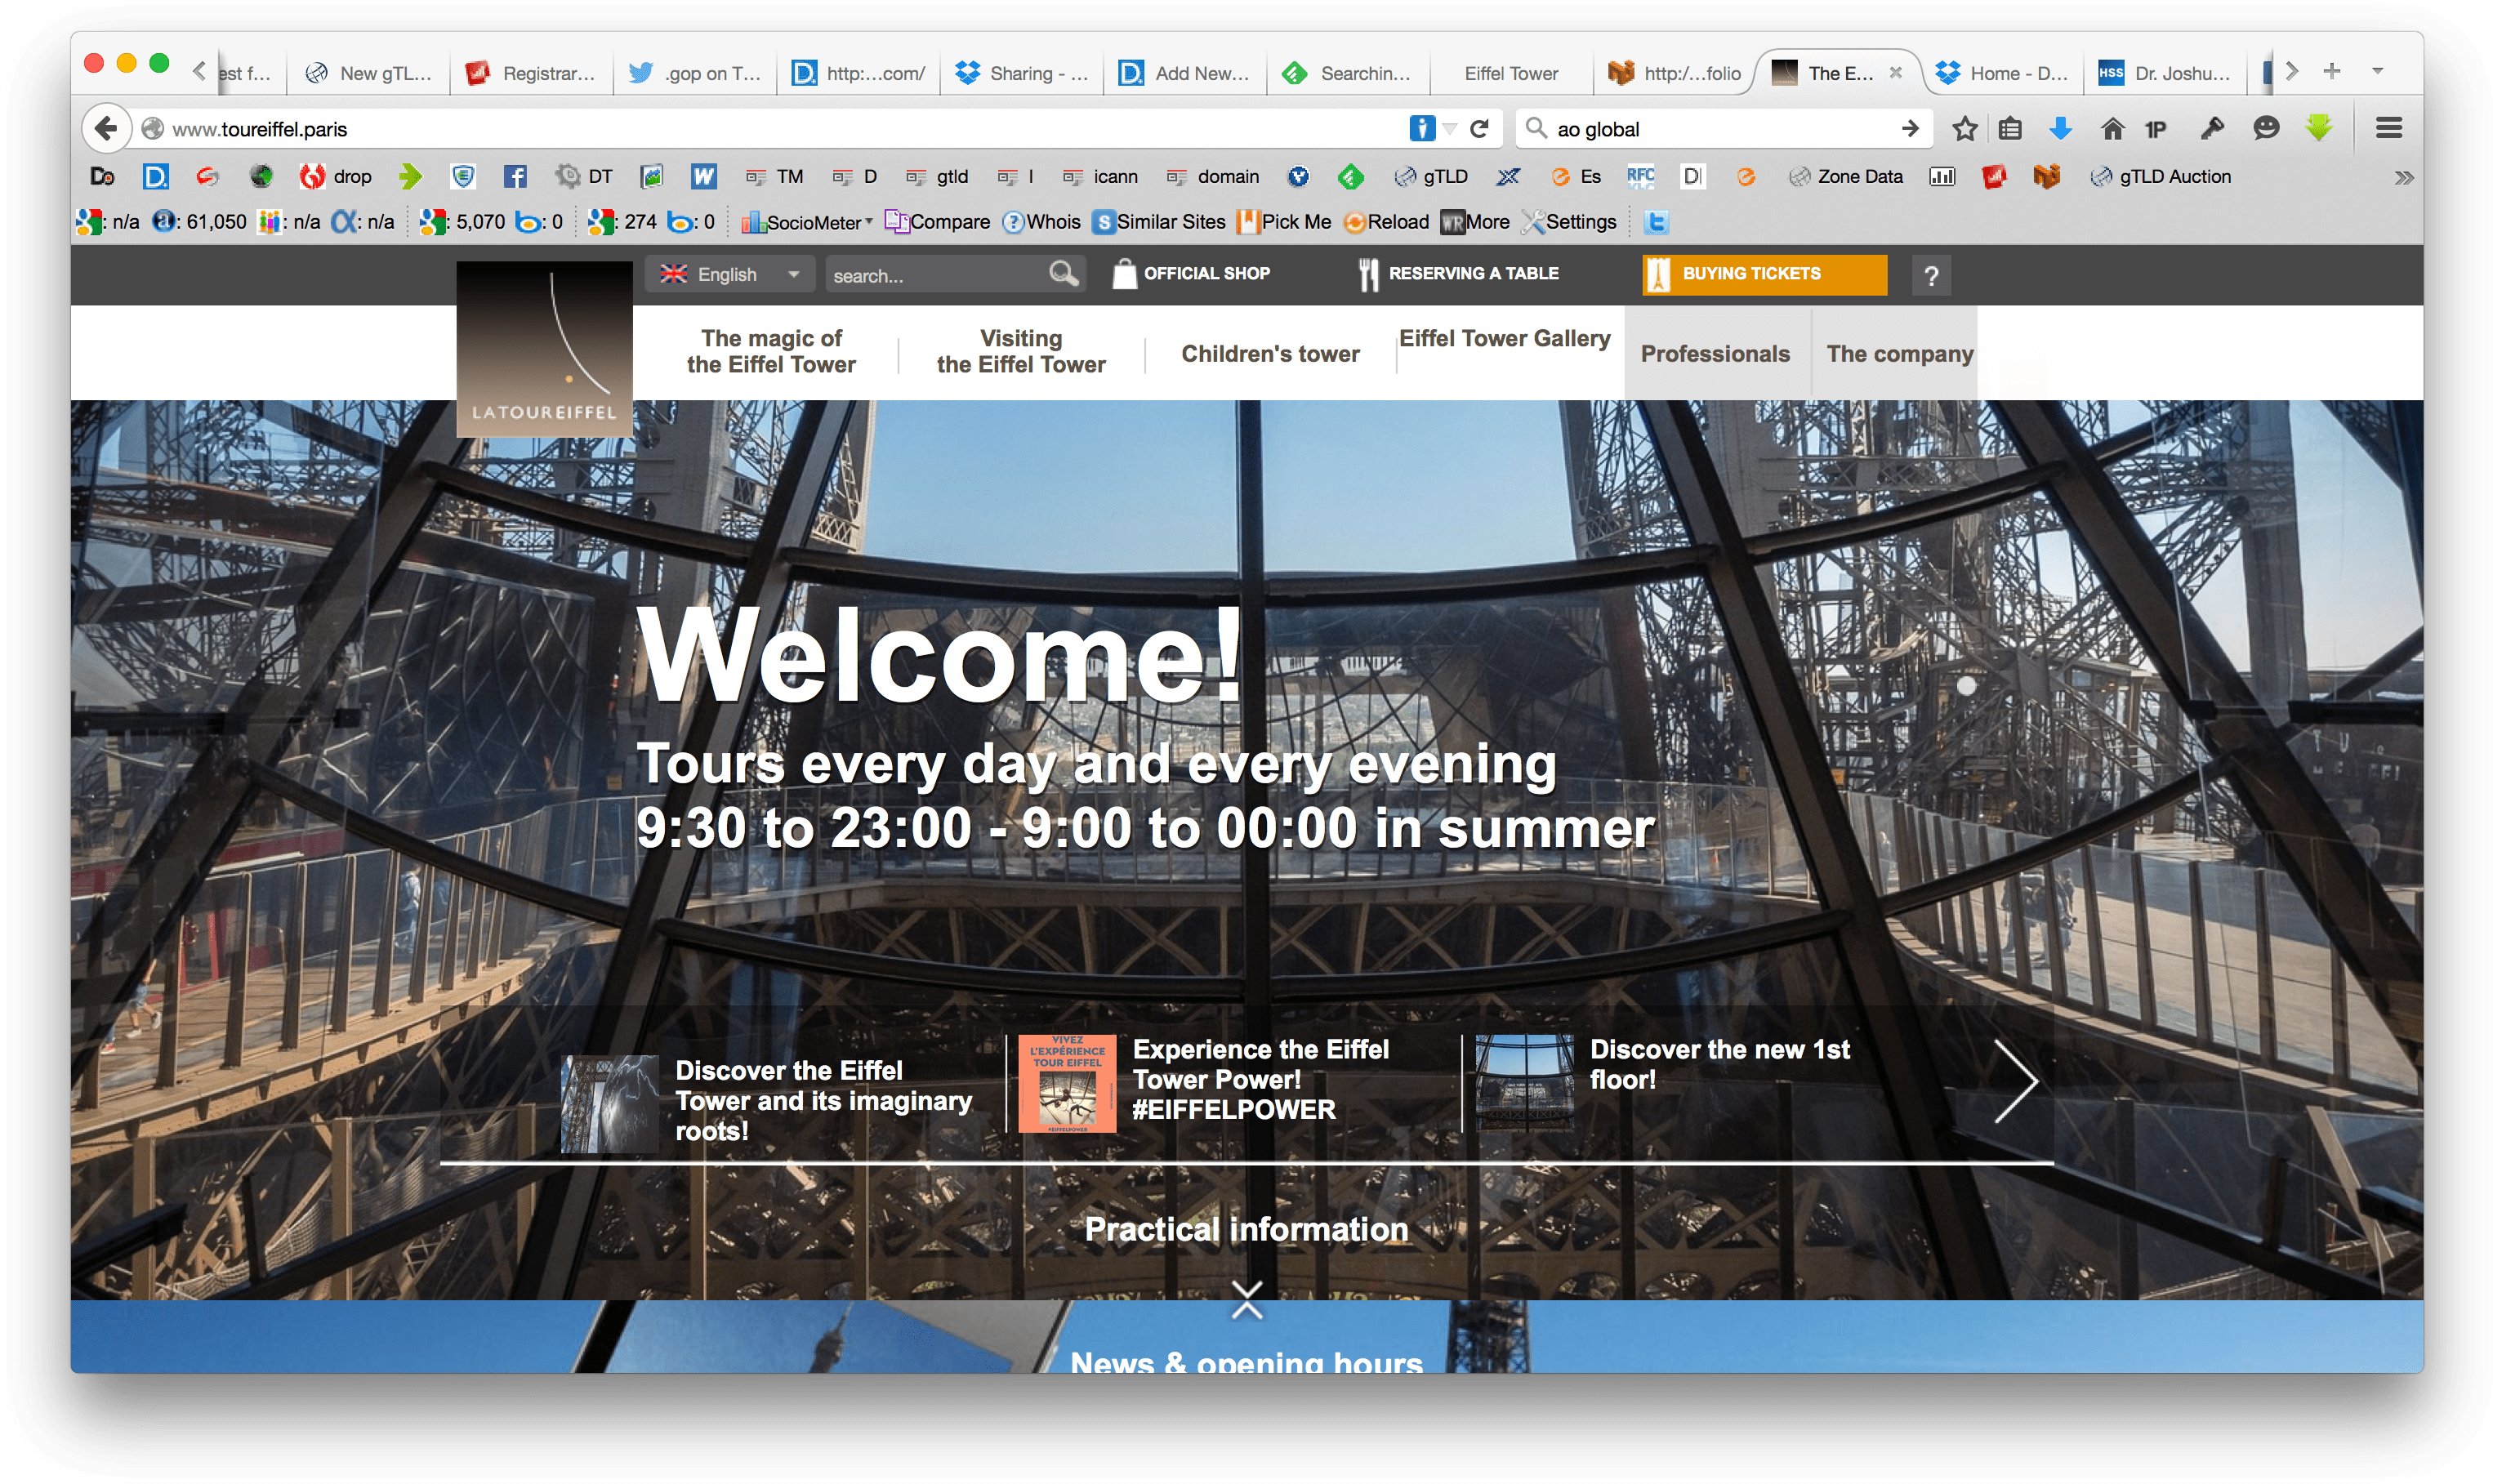Show more bookmarks via double chevron
2493x1484 pixels.
[x=2403, y=178]
